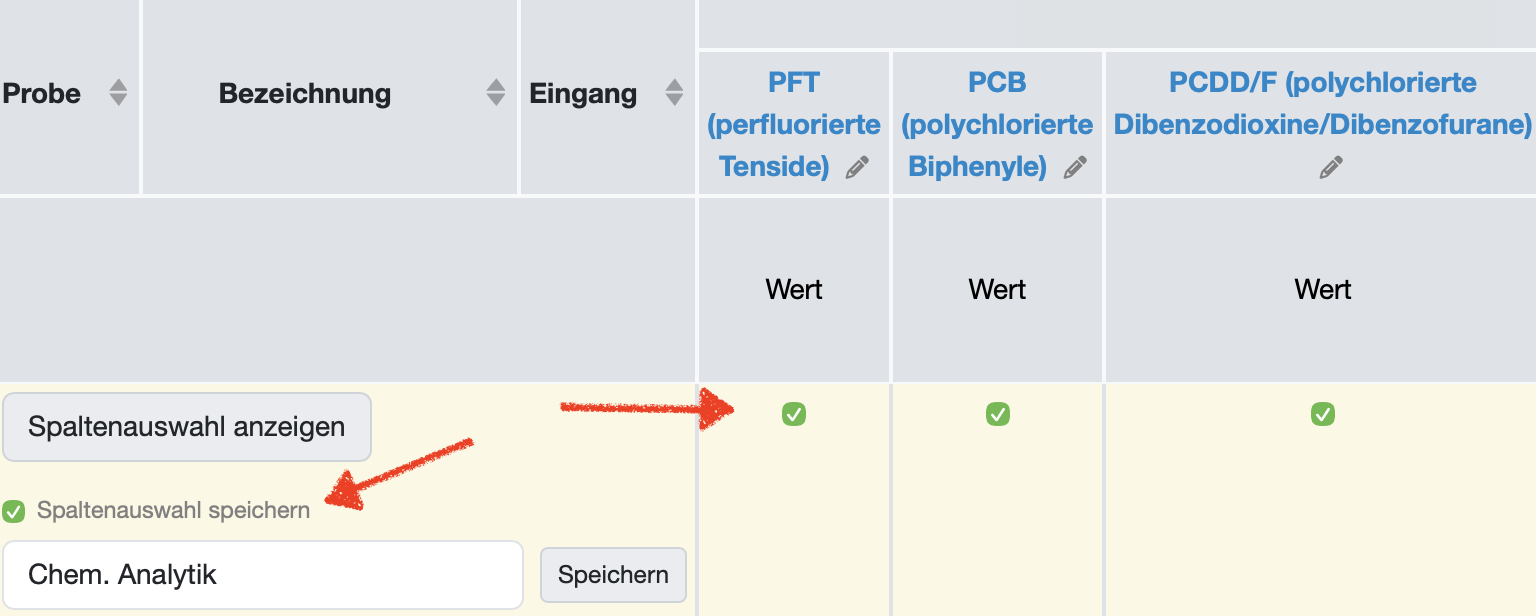The image size is (1536, 616).
Task: Click pencil edit icon beside PFT Tenside
Action: pos(857,168)
